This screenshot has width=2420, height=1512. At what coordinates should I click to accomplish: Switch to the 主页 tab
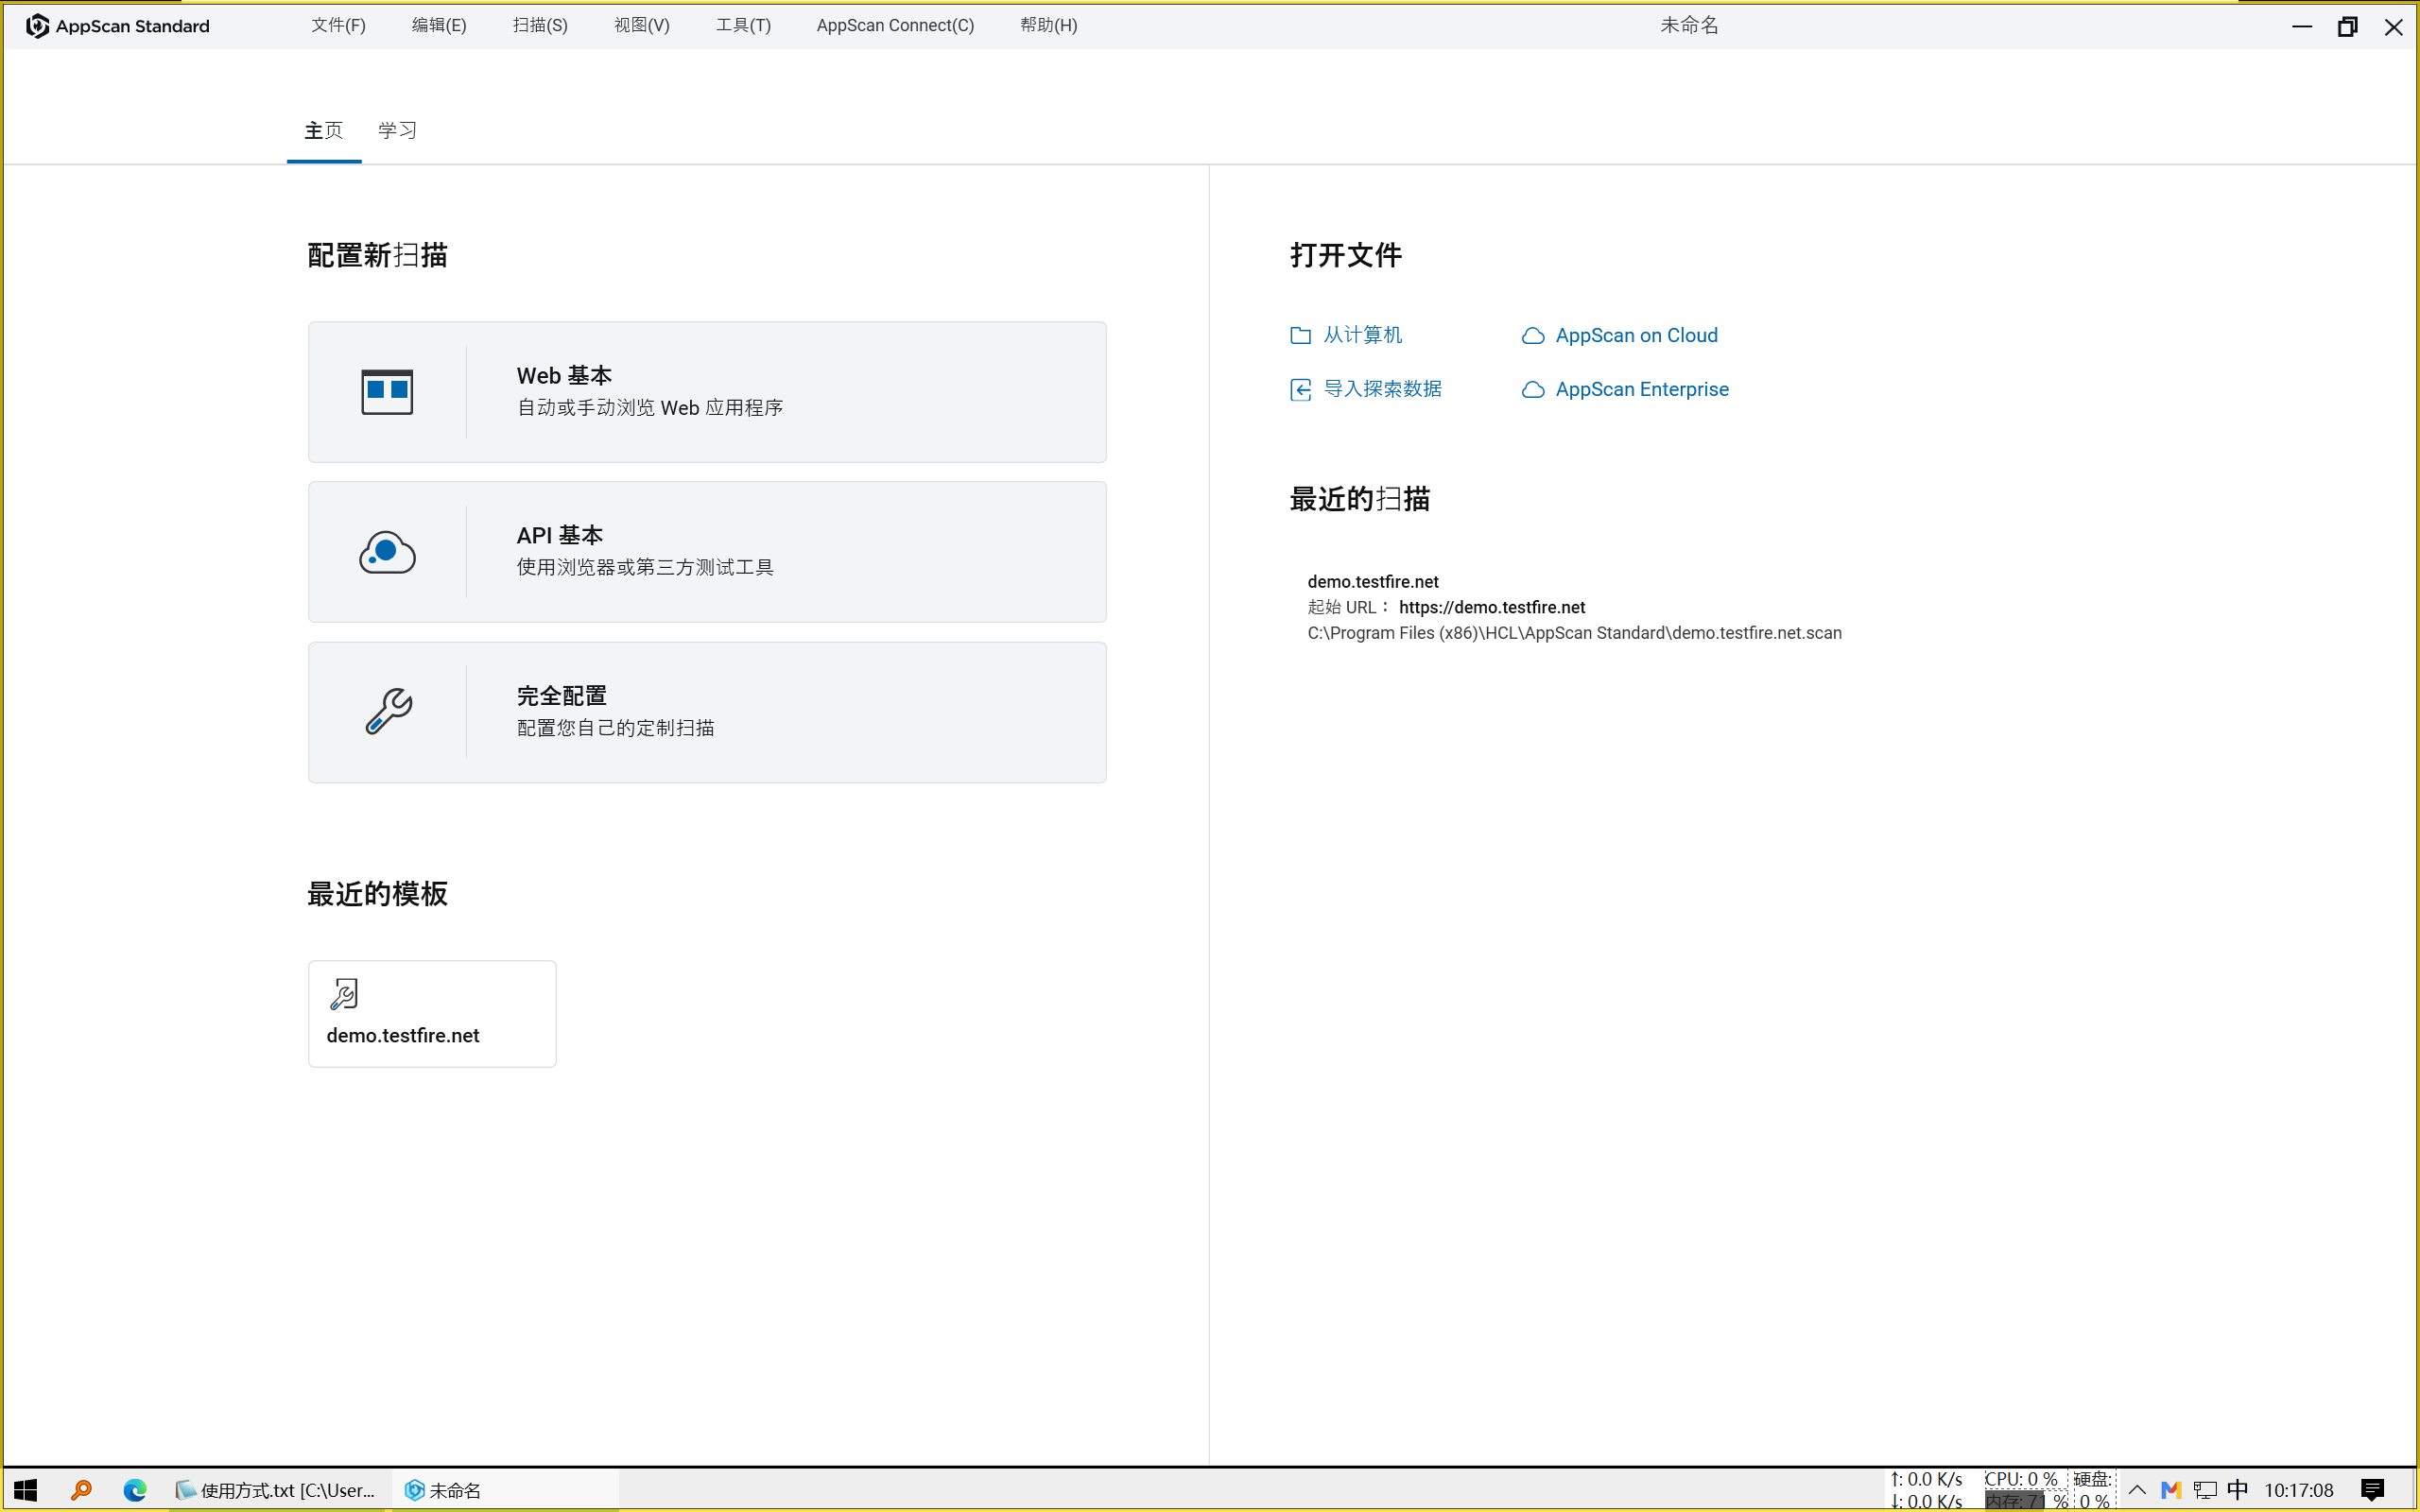(324, 131)
